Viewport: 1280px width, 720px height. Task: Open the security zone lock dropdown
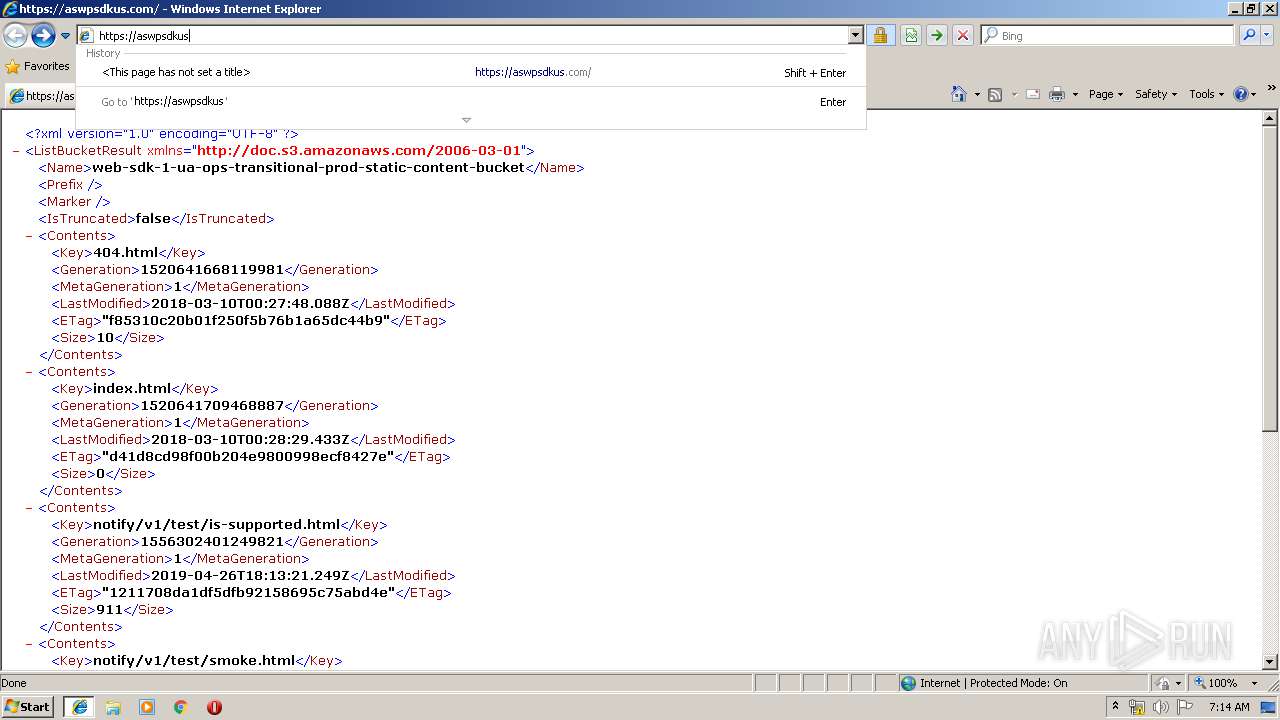coord(1167,683)
